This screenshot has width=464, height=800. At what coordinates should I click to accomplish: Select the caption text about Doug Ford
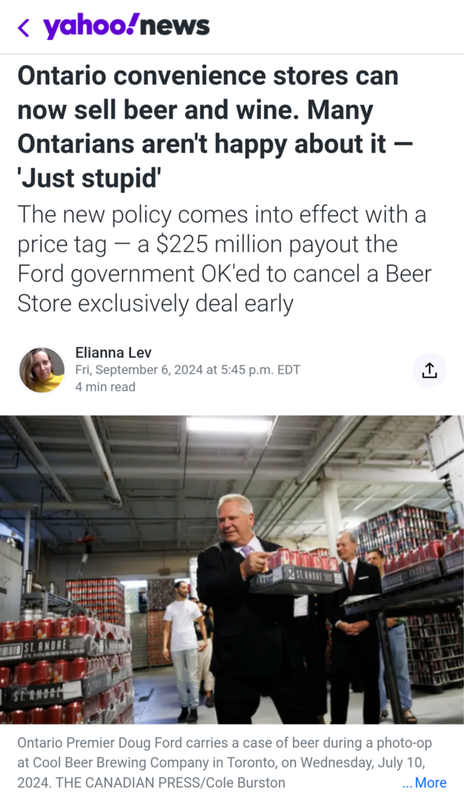point(225,762)
